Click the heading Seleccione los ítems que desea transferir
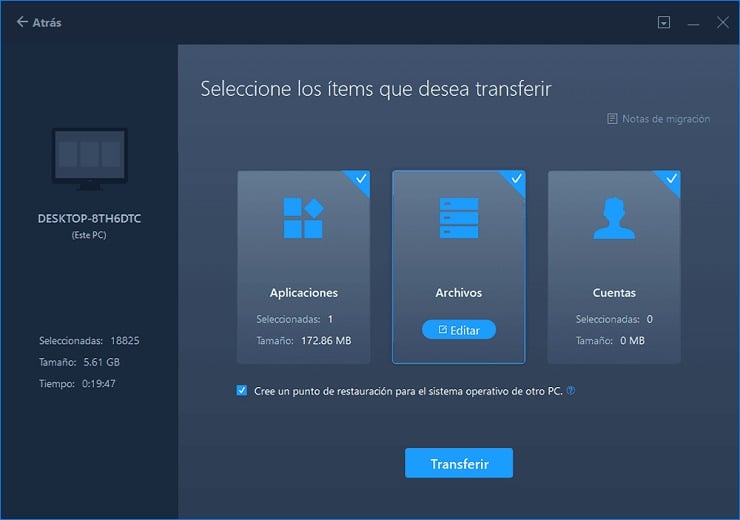 (x=376, y=89)
